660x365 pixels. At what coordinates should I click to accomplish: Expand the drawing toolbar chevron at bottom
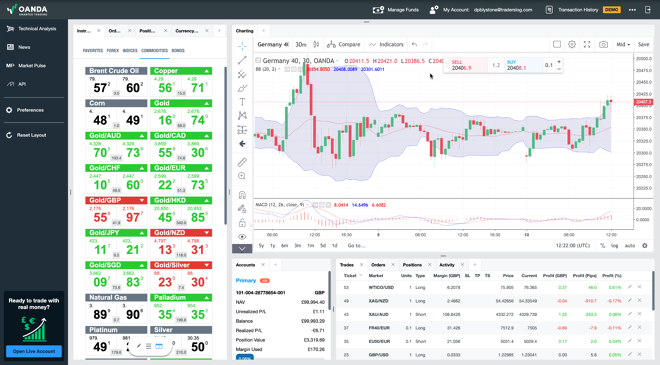click(242, 249)
